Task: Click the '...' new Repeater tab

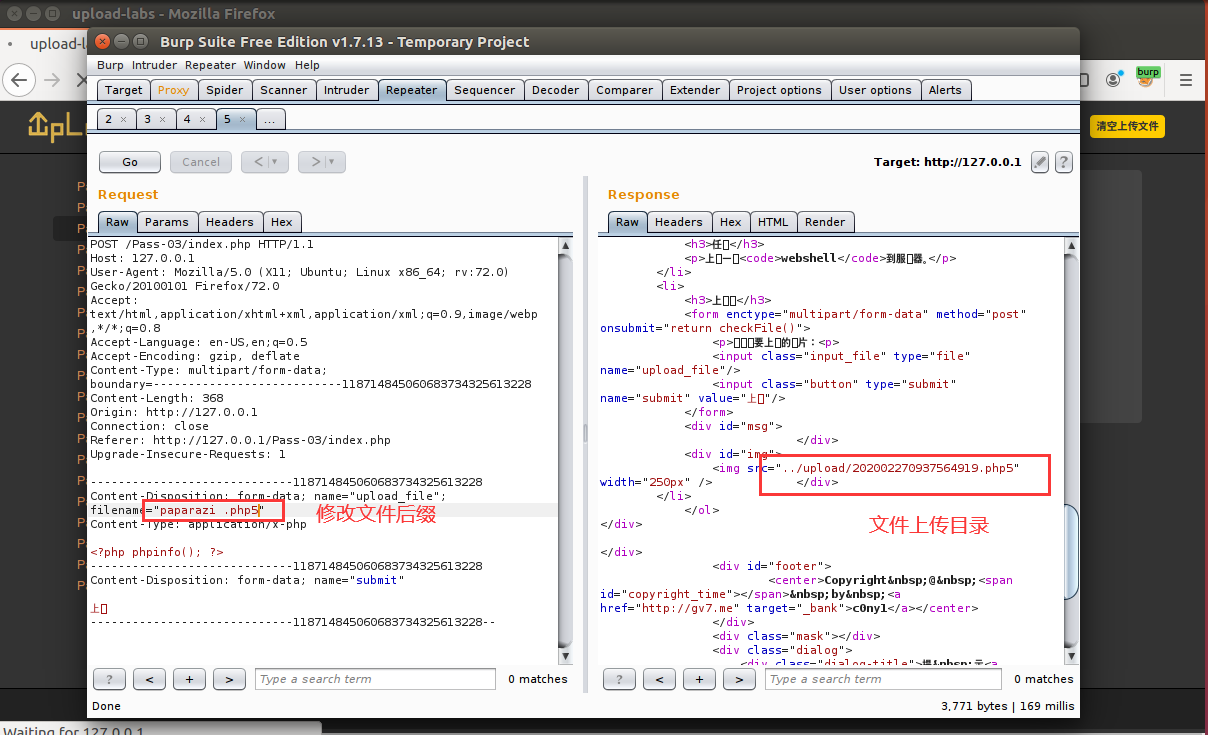Action: (x=270, y=119)
